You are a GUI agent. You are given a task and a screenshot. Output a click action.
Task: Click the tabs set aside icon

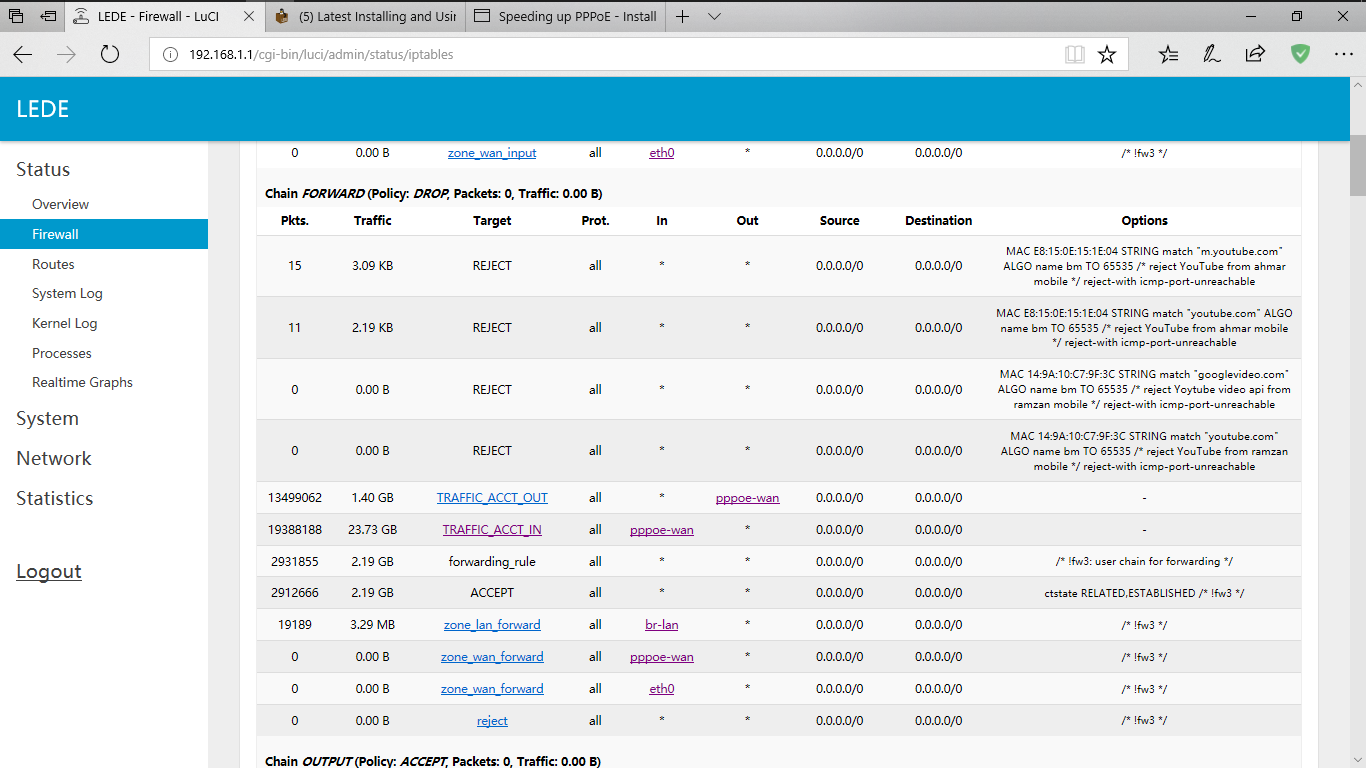click(16, 16)
